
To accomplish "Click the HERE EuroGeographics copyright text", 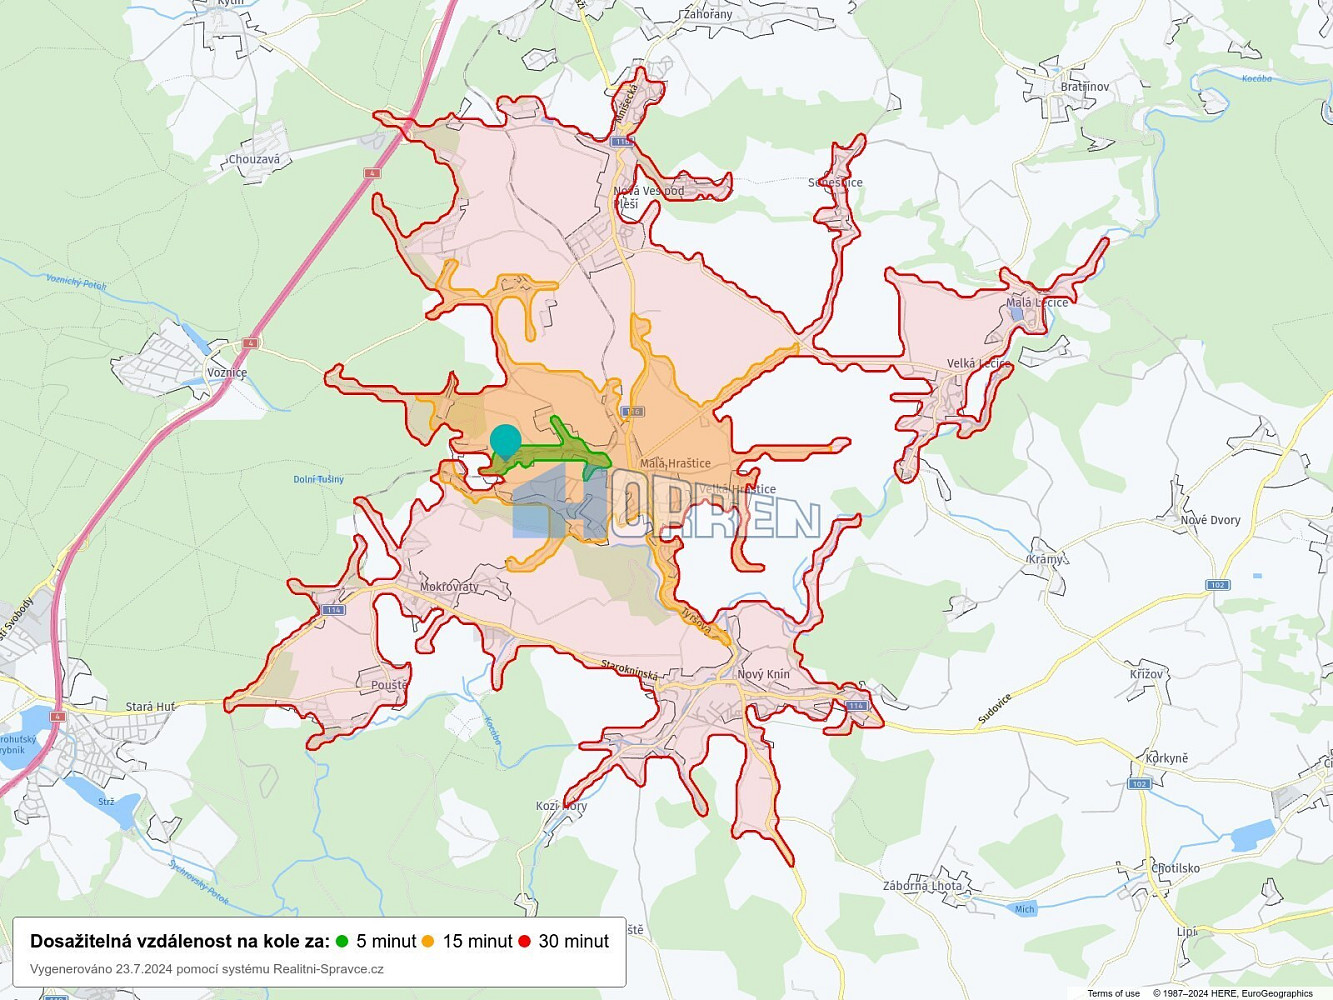I will [1232, 993].
